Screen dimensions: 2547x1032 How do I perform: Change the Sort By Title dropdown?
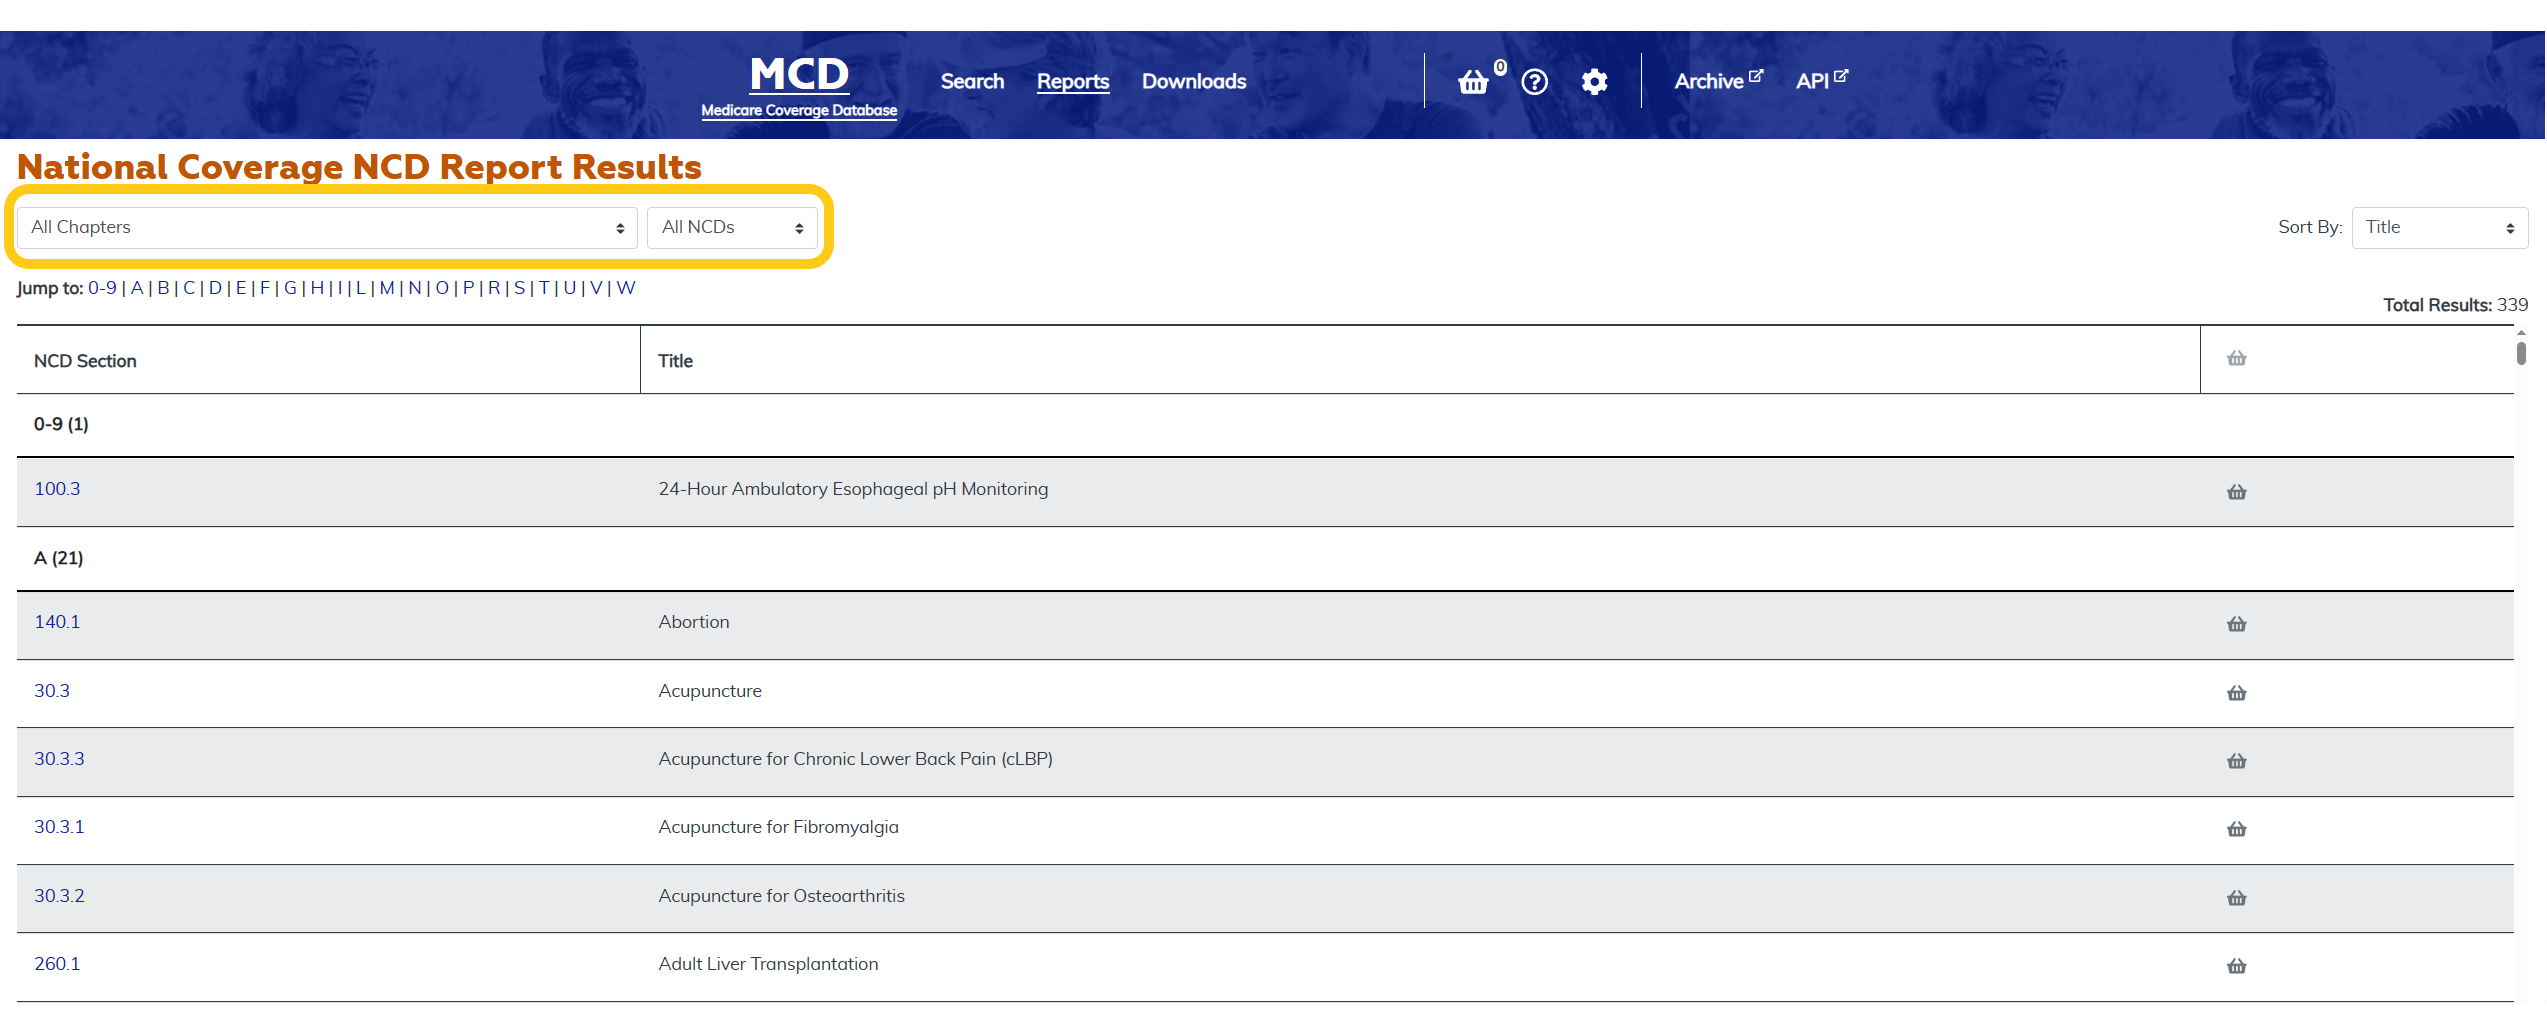[x=2438, y=228]
